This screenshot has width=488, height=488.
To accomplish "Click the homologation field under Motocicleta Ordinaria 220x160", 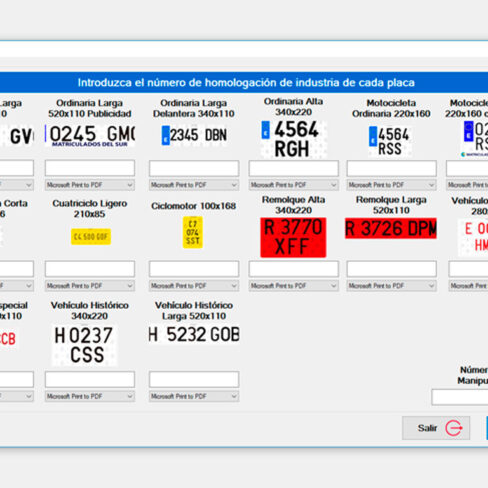I will [392, 168].
